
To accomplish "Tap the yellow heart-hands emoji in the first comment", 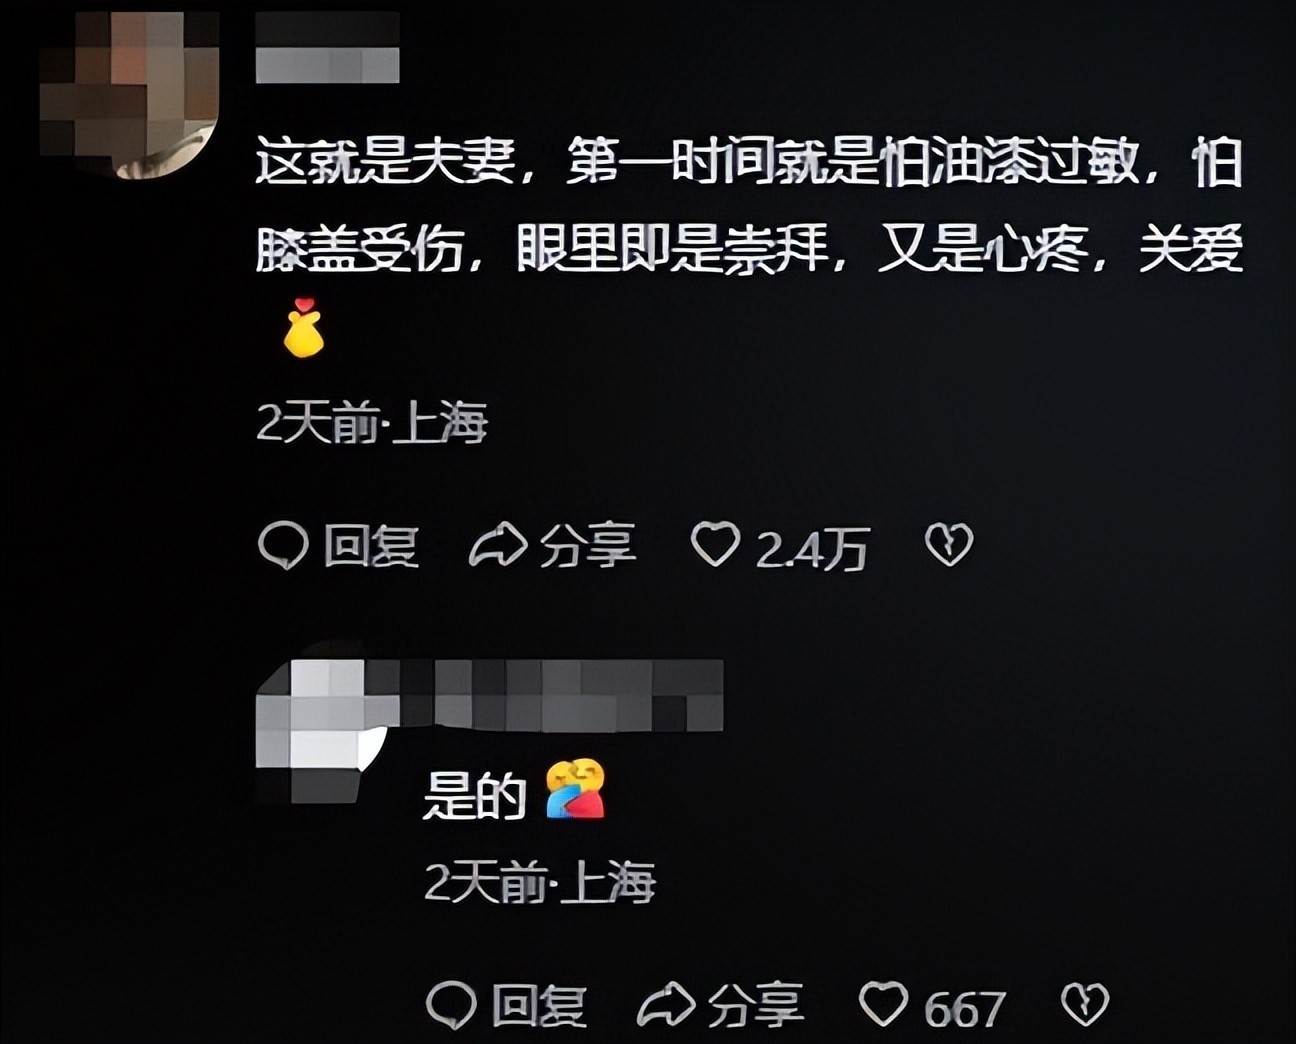I will [302, 328].
